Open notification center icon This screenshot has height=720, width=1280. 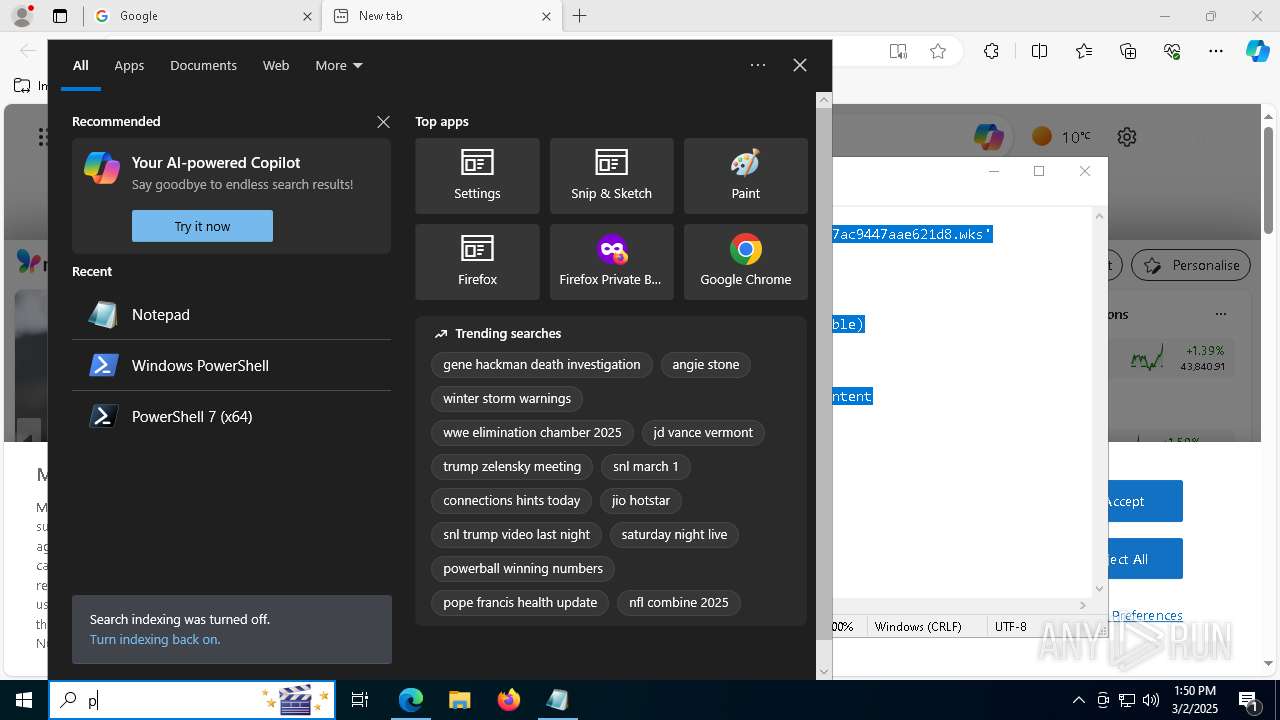(1249, 700)
